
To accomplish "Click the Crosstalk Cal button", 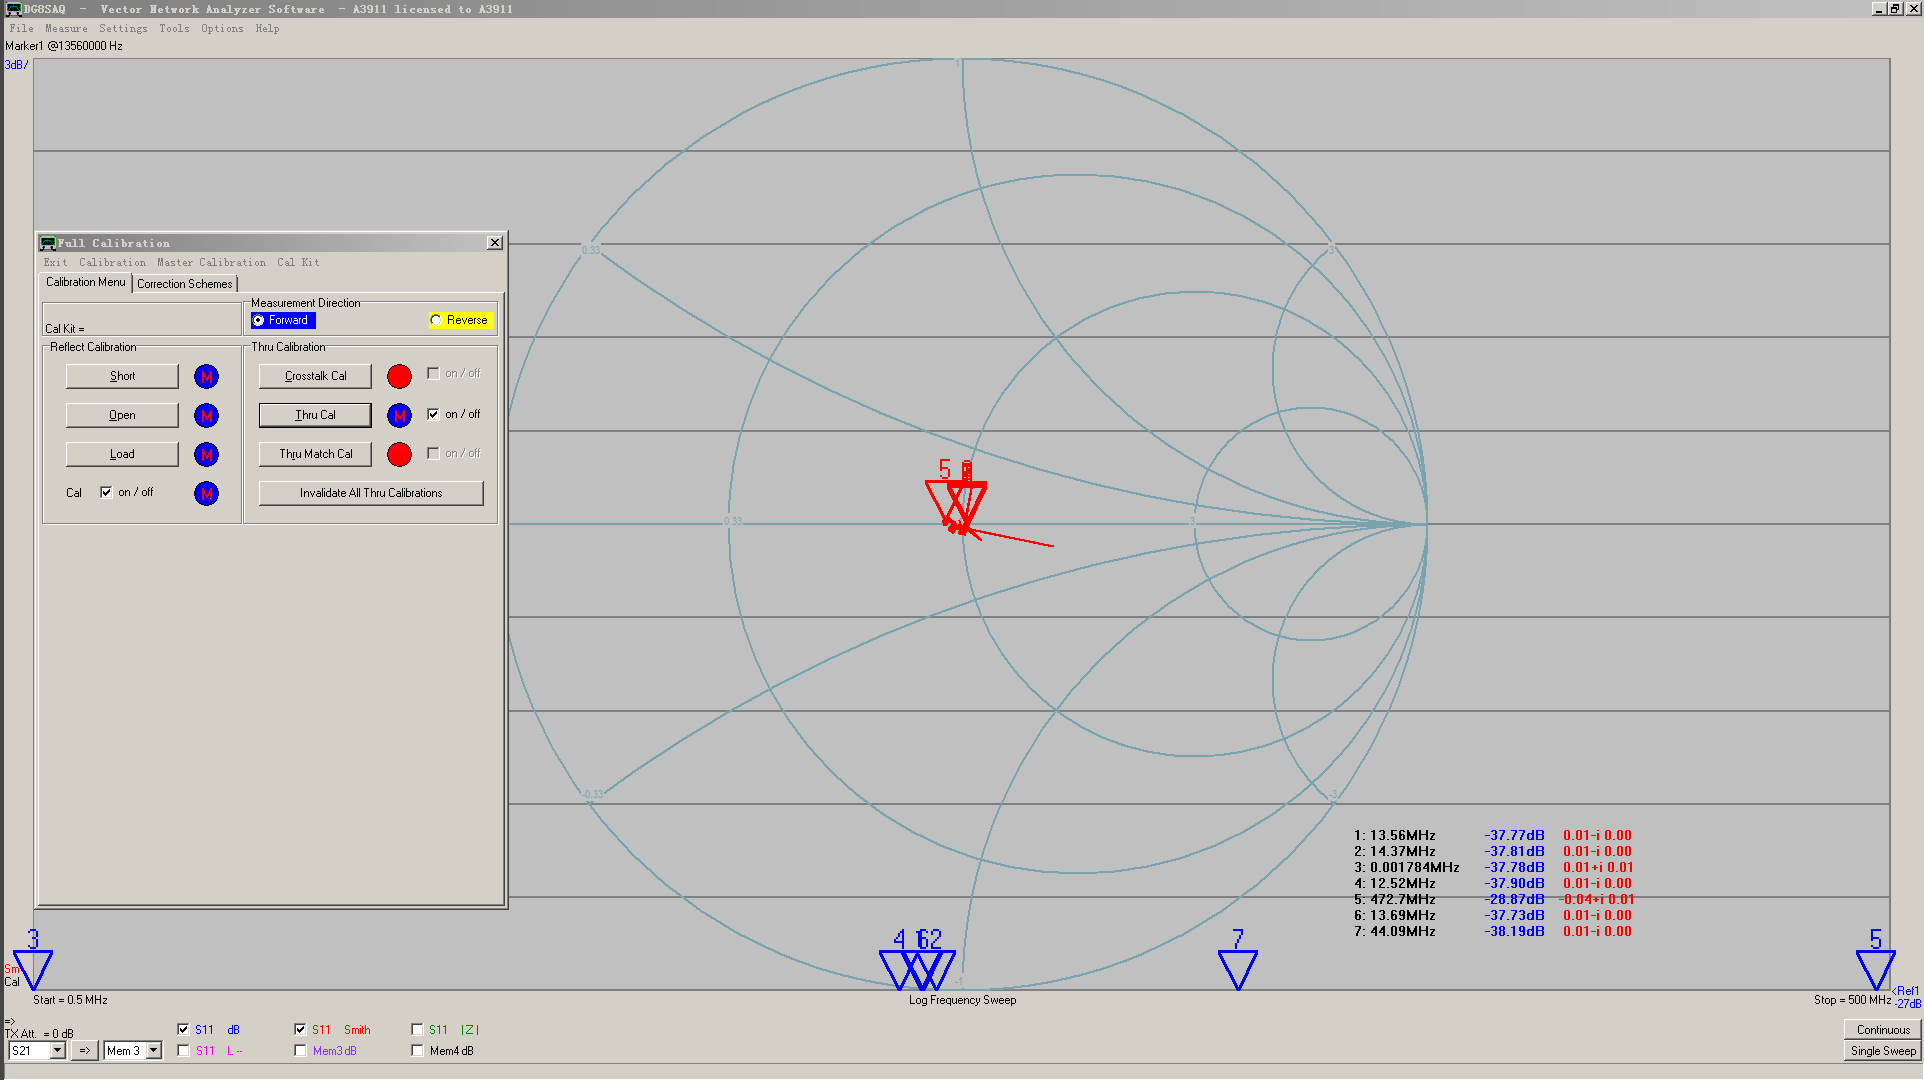I will pyautogui.click(x=315, y=376).
